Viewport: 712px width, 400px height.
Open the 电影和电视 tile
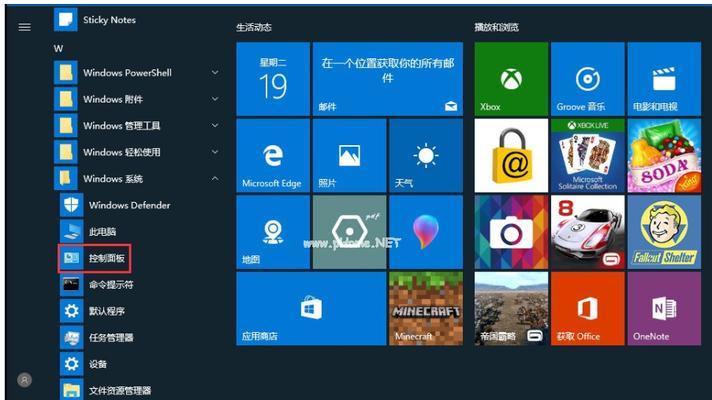click(x=664, y=79)
